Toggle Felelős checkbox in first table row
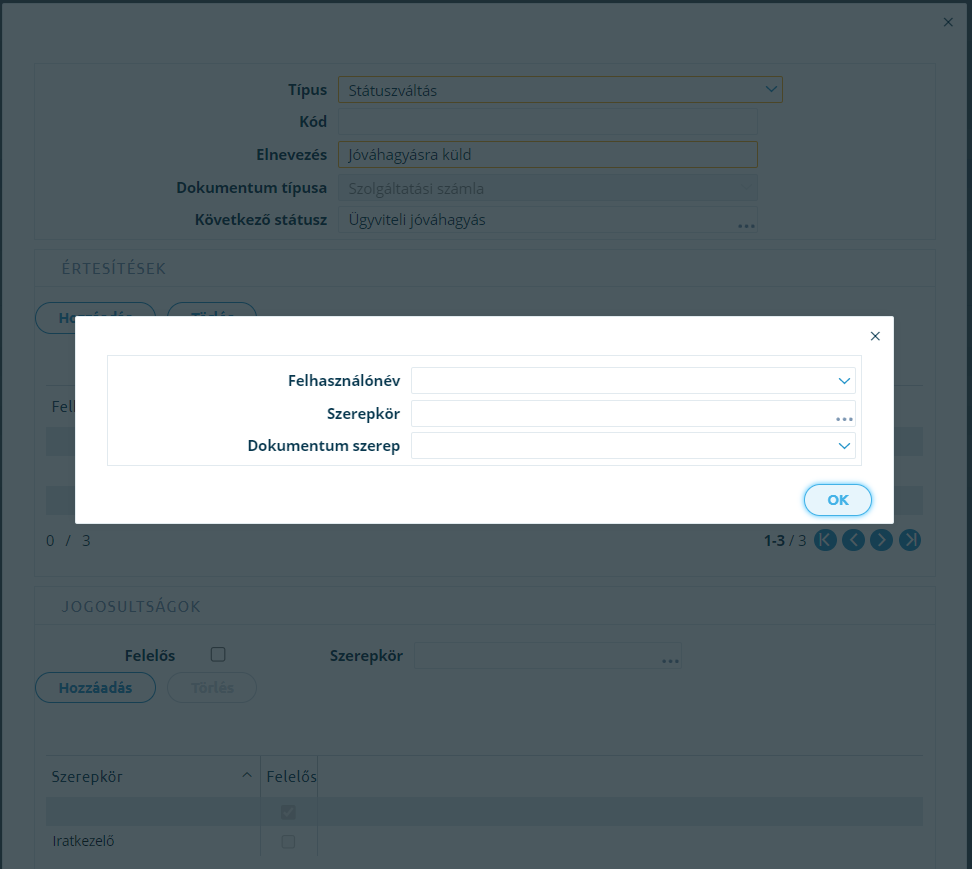Viewport: 972px width, 869px height. coord(288,812)
